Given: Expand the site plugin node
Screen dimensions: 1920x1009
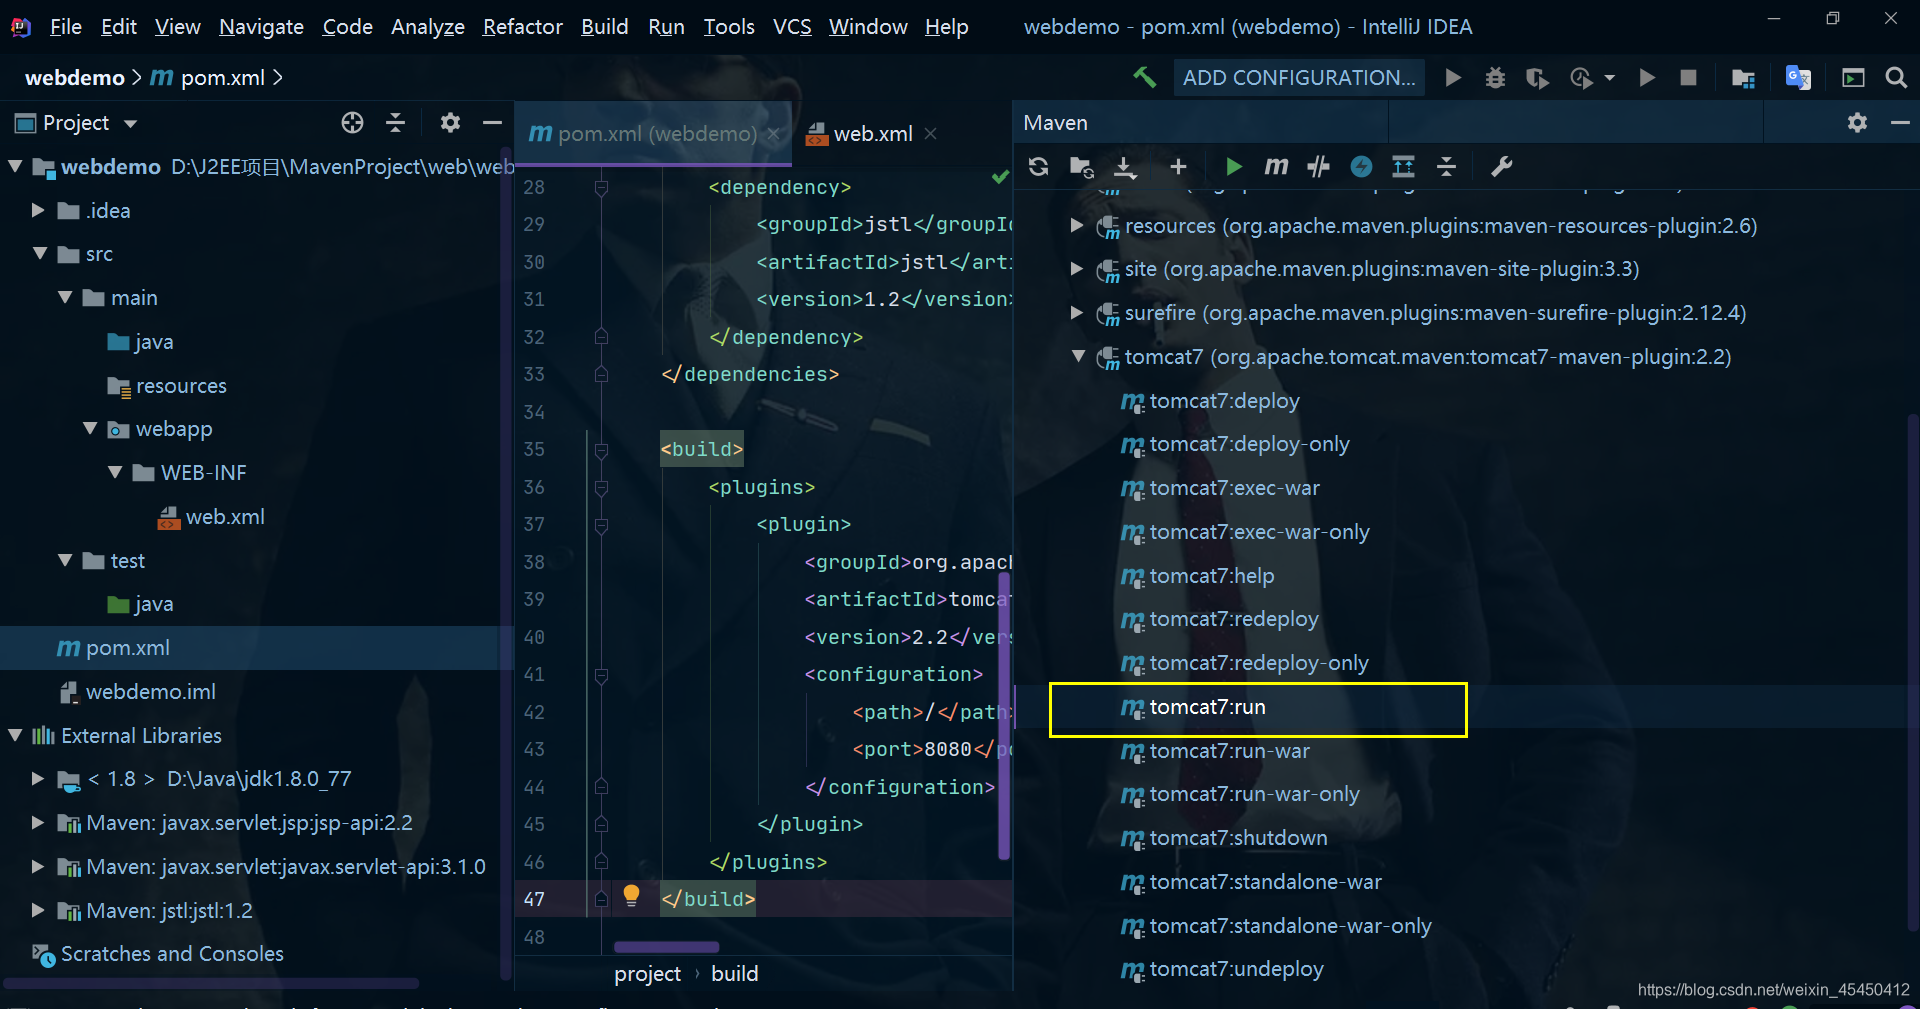Looking at the screenshot, I should click(x=1077, y=268).
